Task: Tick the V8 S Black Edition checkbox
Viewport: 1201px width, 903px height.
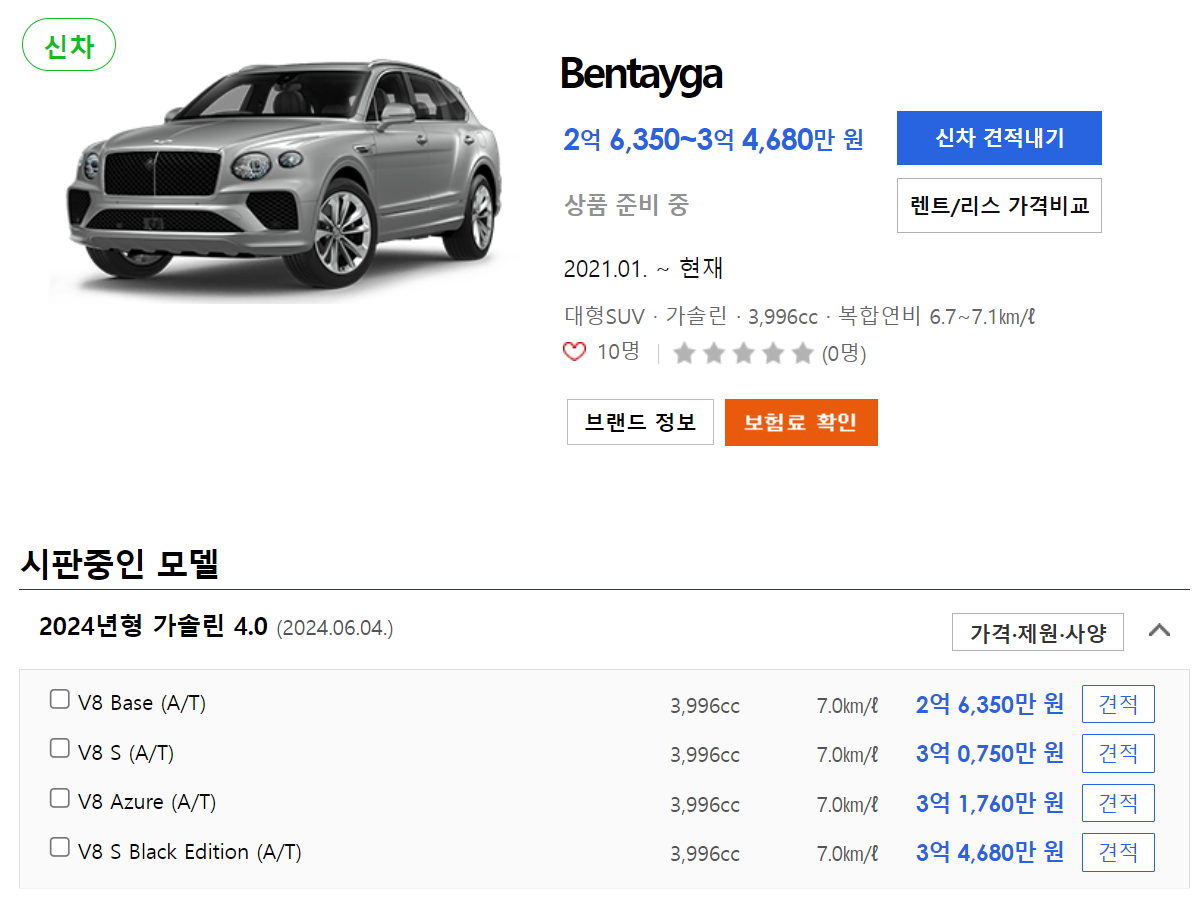Action: tap(60, 848)
